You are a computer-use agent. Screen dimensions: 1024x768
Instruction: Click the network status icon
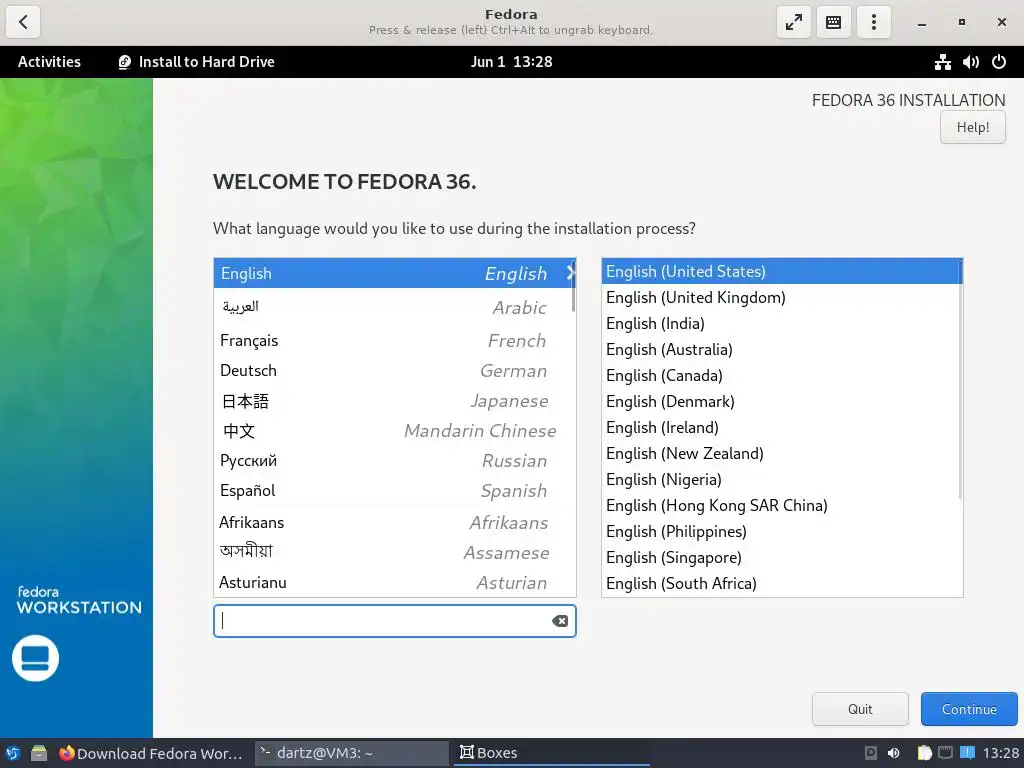[942, 62]
